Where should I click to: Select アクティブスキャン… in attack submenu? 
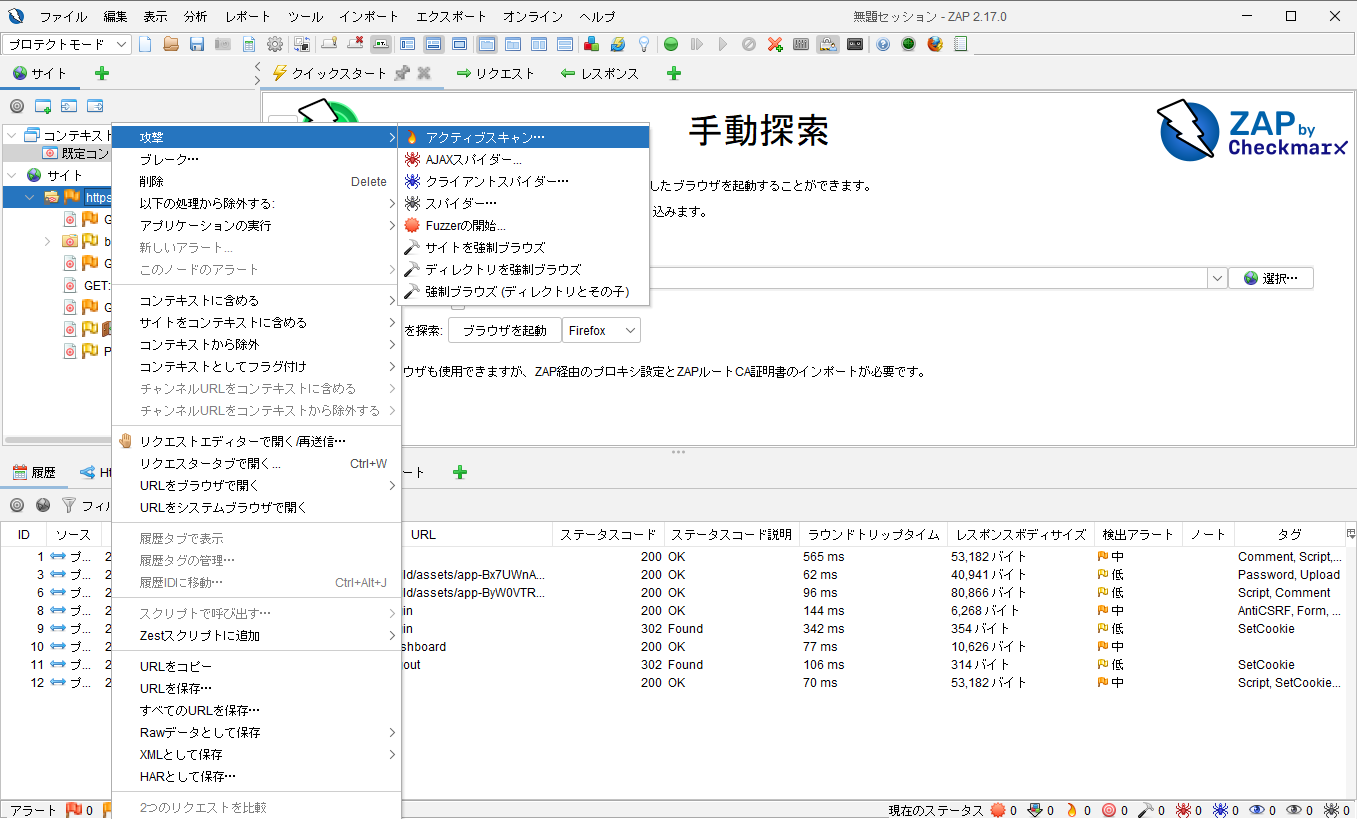(524, 137)
